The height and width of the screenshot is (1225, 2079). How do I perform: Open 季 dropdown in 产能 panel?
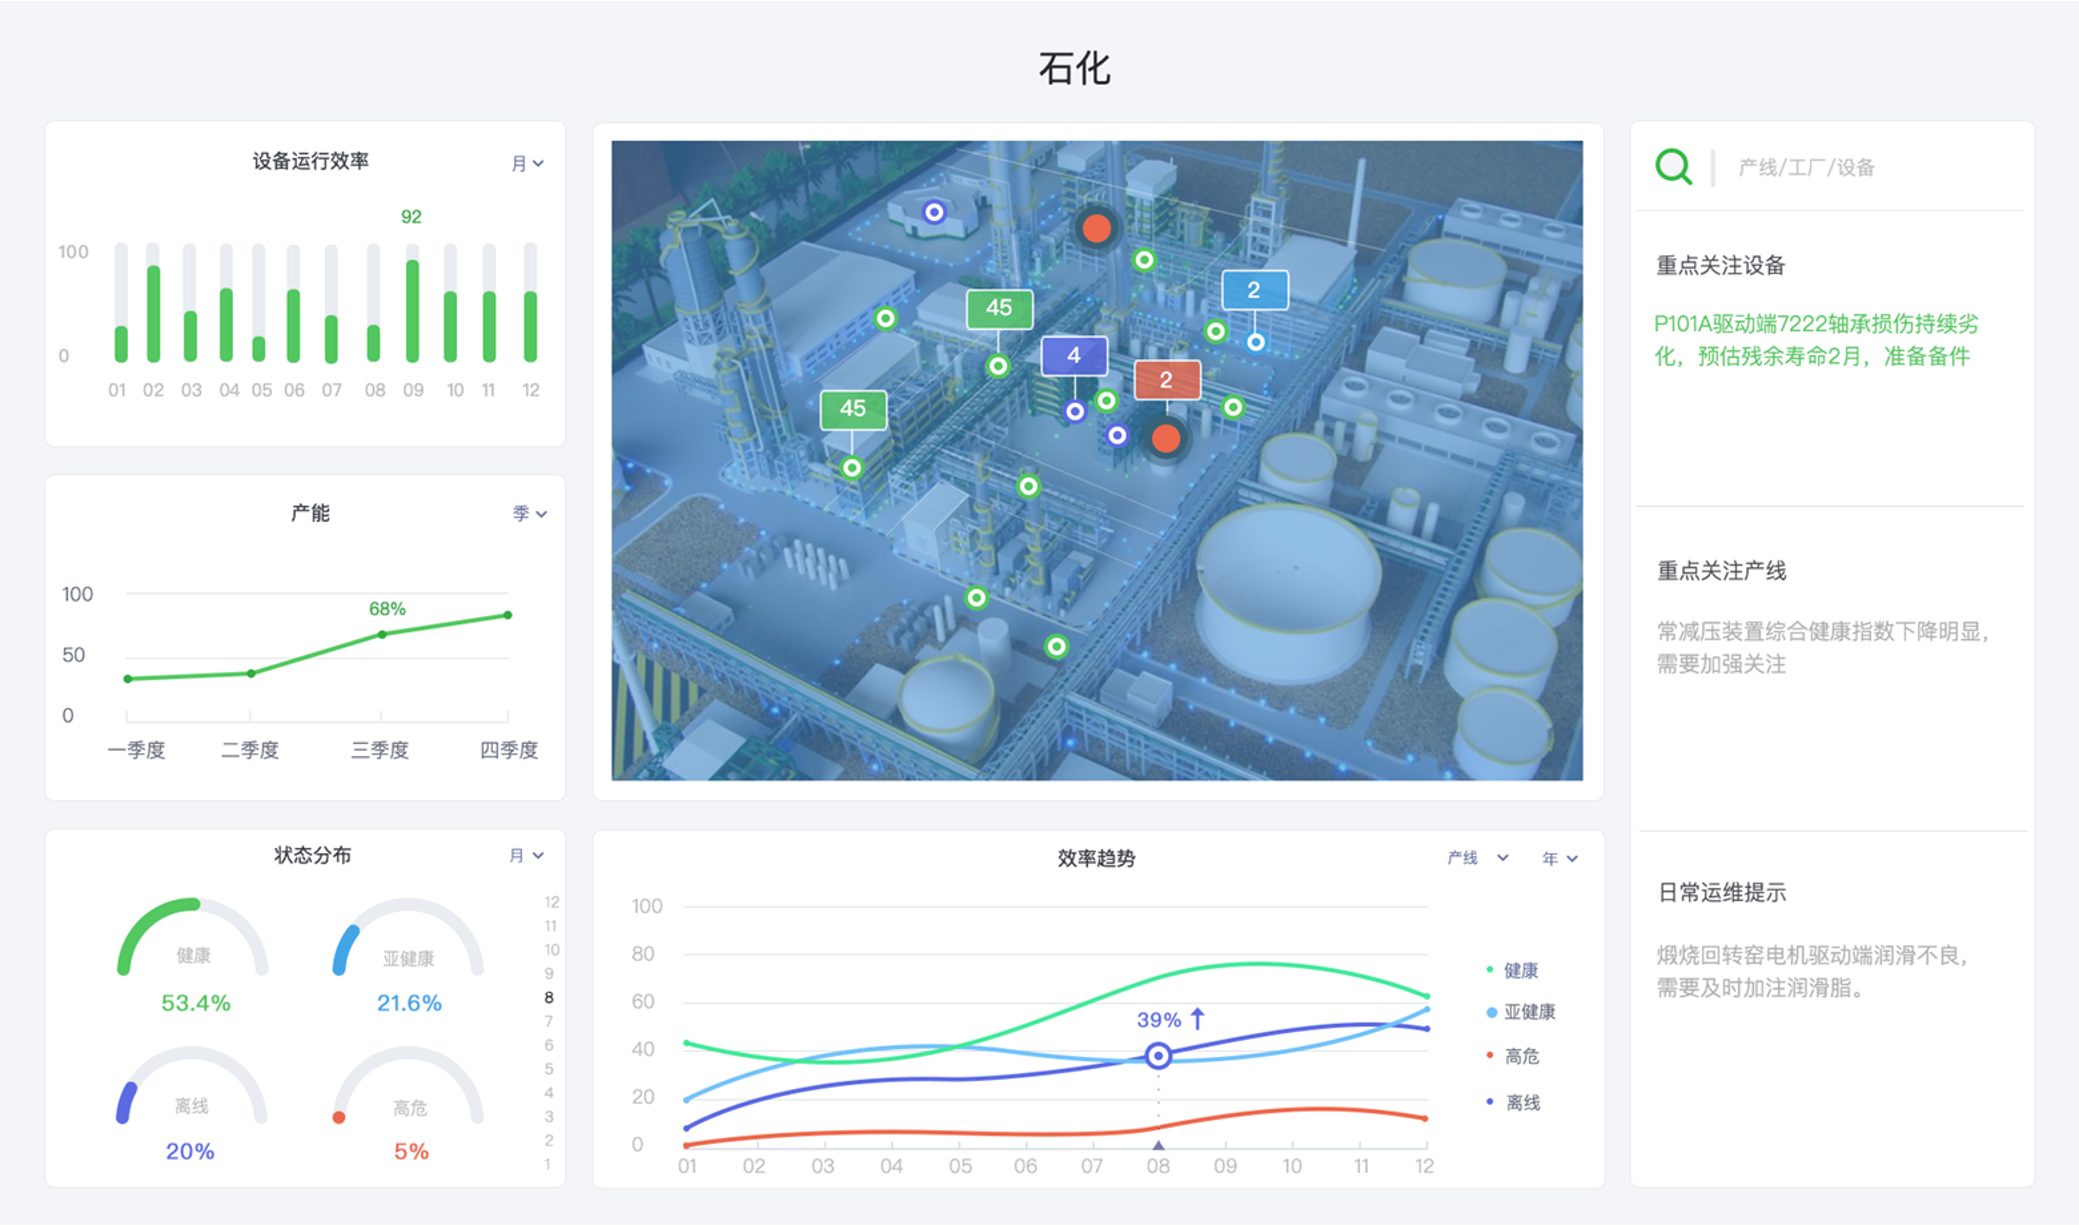point(529,513)
